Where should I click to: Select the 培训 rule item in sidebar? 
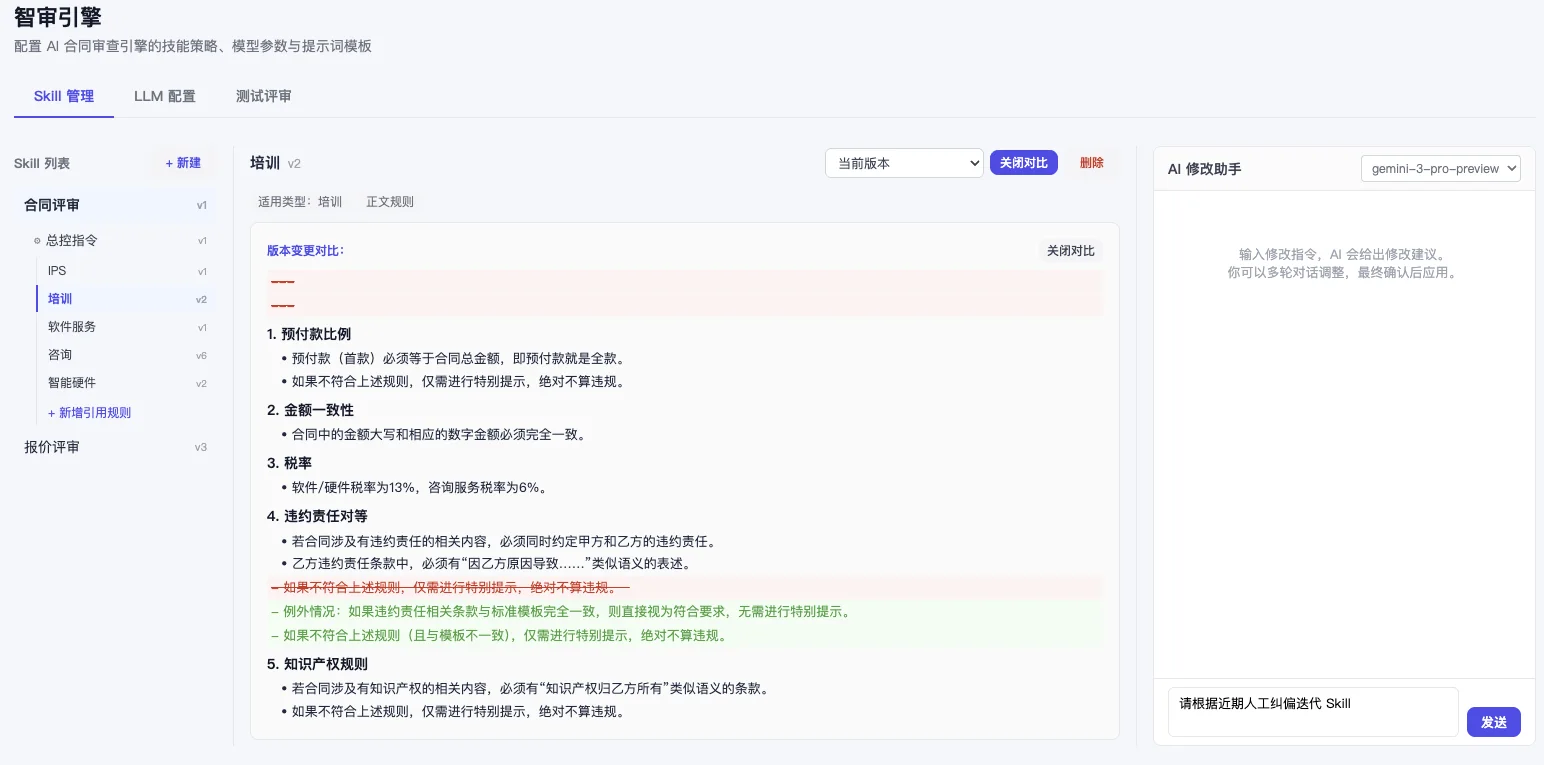pos(126,299)
